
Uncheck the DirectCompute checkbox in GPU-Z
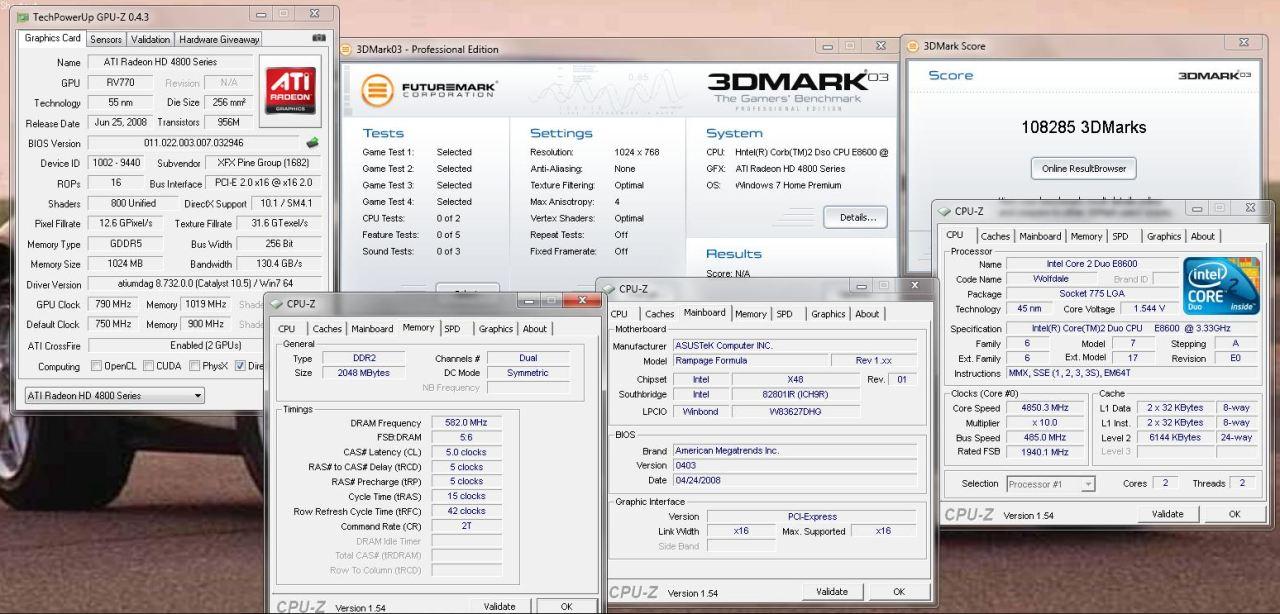[240, 366]
